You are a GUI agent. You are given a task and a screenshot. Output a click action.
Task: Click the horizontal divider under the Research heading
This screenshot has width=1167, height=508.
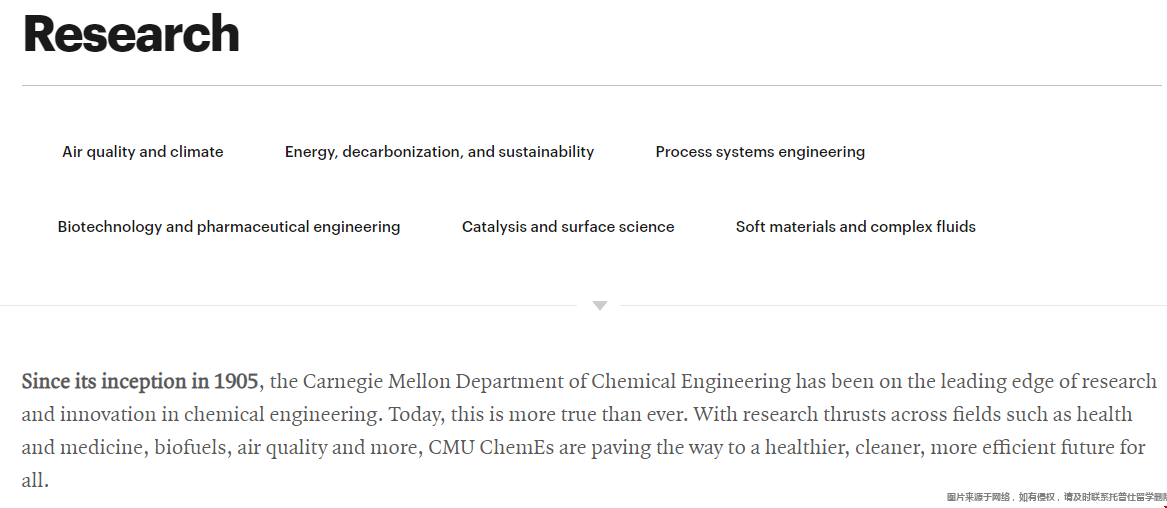click(x=592, y=86)
